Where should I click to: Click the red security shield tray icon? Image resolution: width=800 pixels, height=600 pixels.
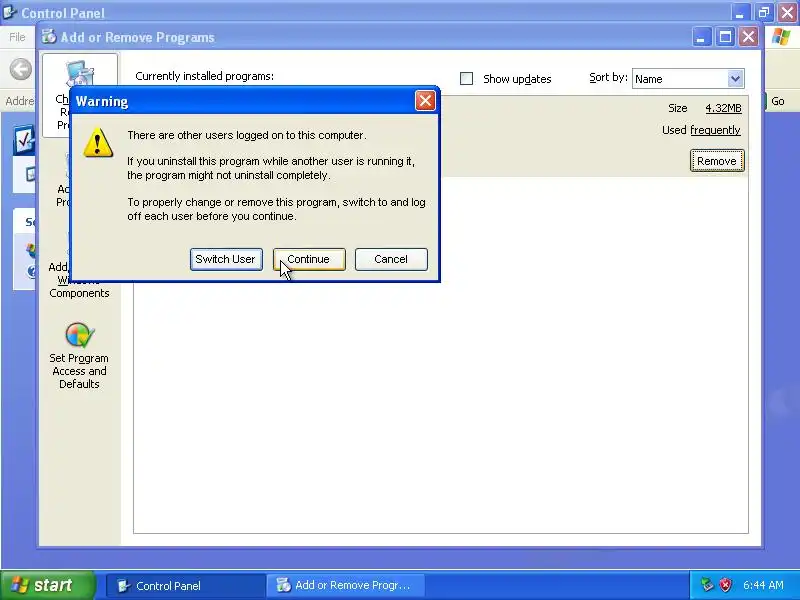pos(725,585)
